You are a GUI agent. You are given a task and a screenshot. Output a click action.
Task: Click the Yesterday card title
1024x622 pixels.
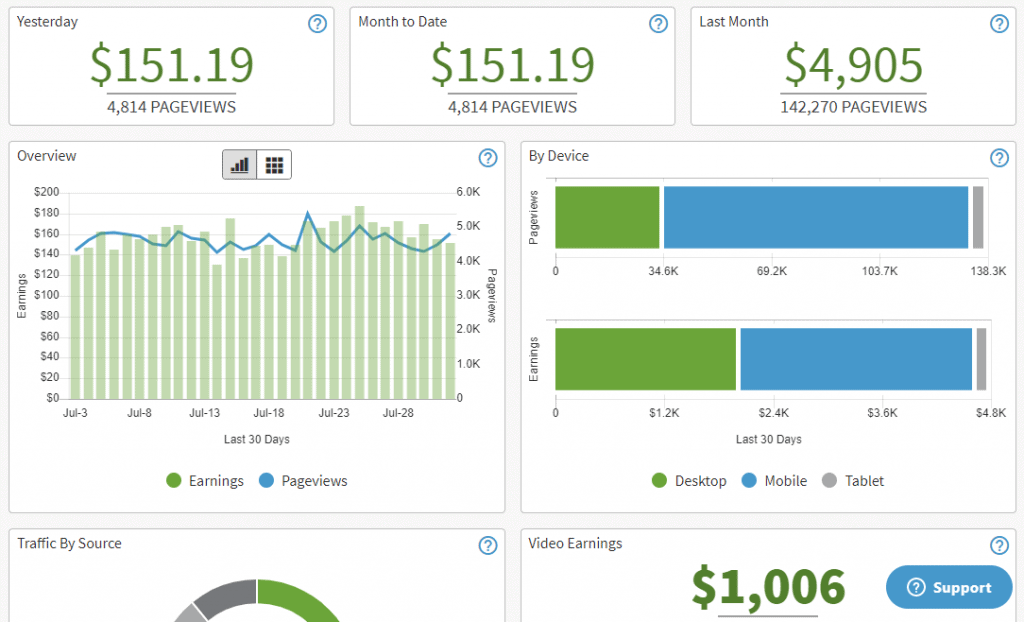(47, 22)
